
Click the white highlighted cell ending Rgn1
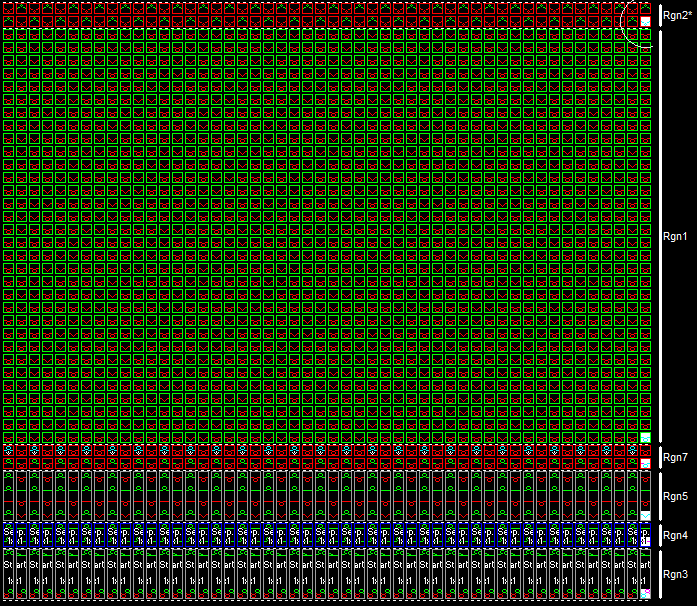(x=645, y=437)
